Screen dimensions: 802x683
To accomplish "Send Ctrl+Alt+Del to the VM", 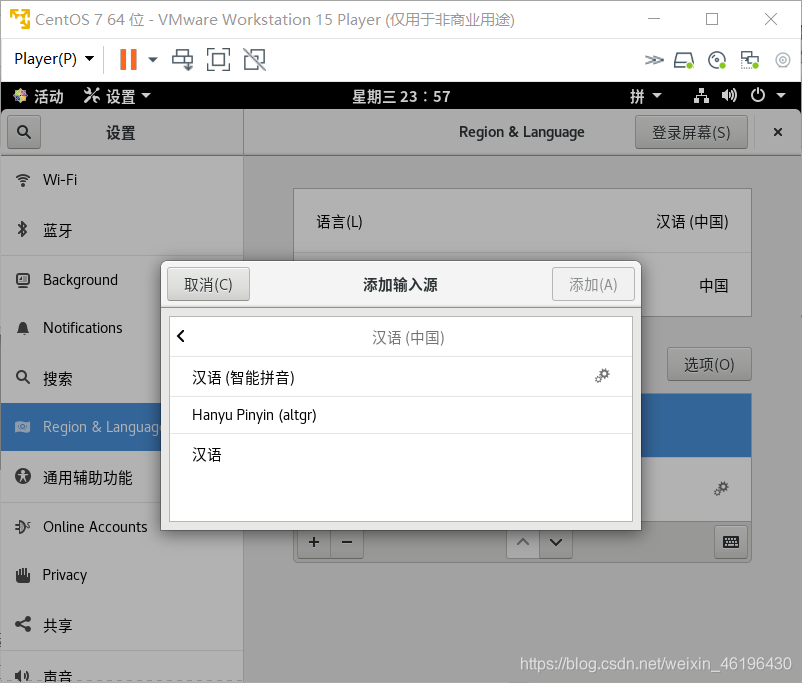I will point(183,59).
